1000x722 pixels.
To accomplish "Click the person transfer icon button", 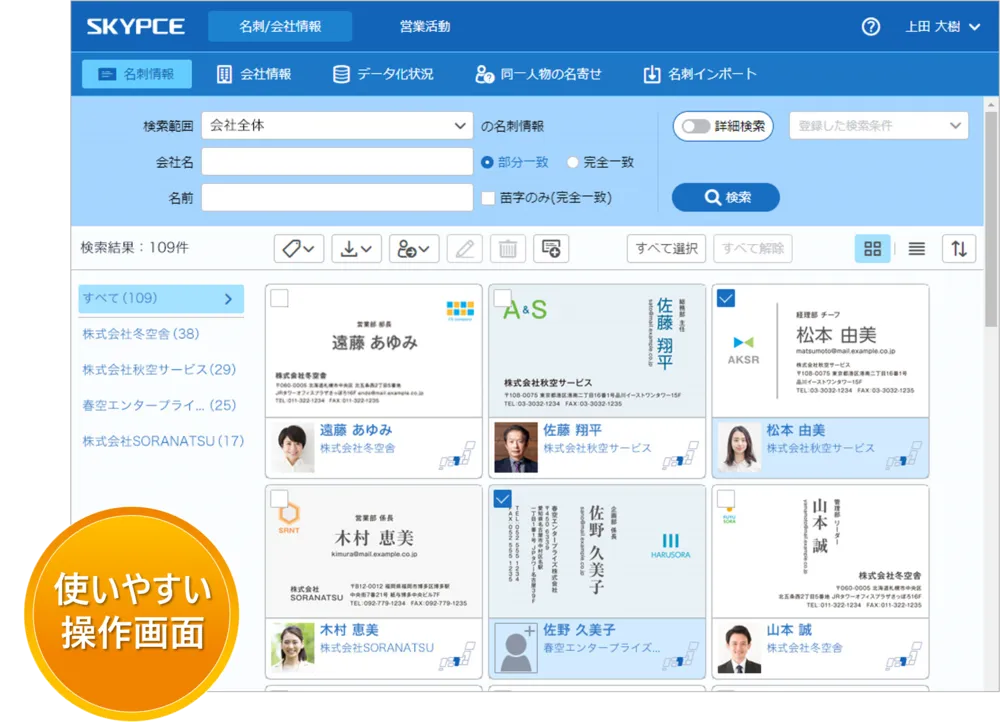I will point(414,249).
